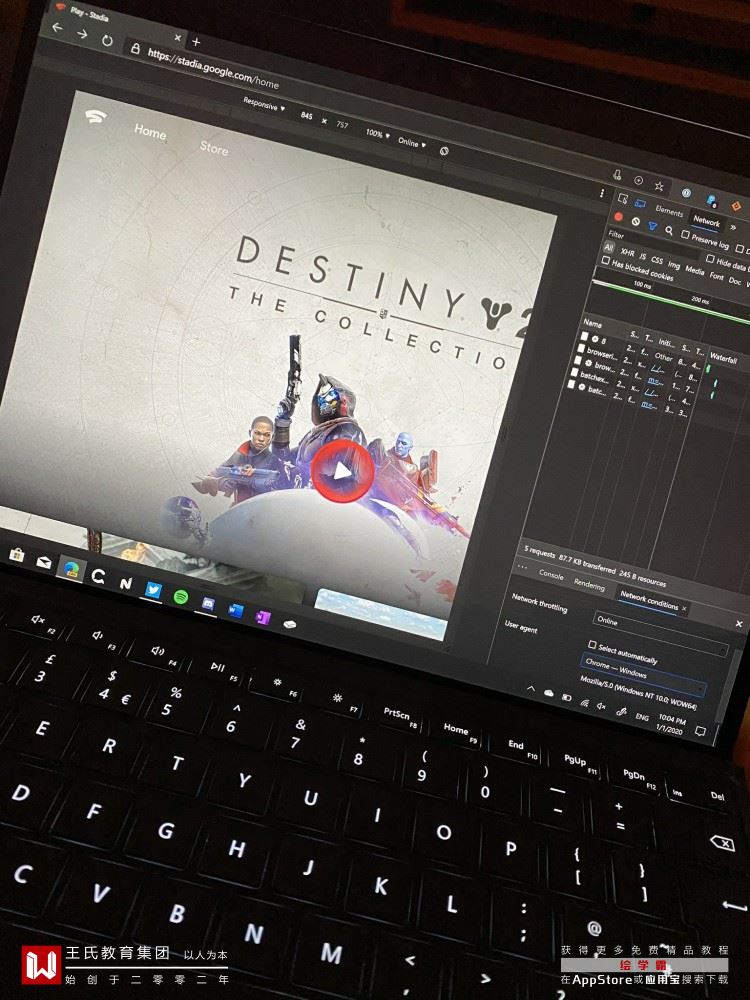Open the Responsive device dropdown
750x1000 pixels.
click(263, 105)
